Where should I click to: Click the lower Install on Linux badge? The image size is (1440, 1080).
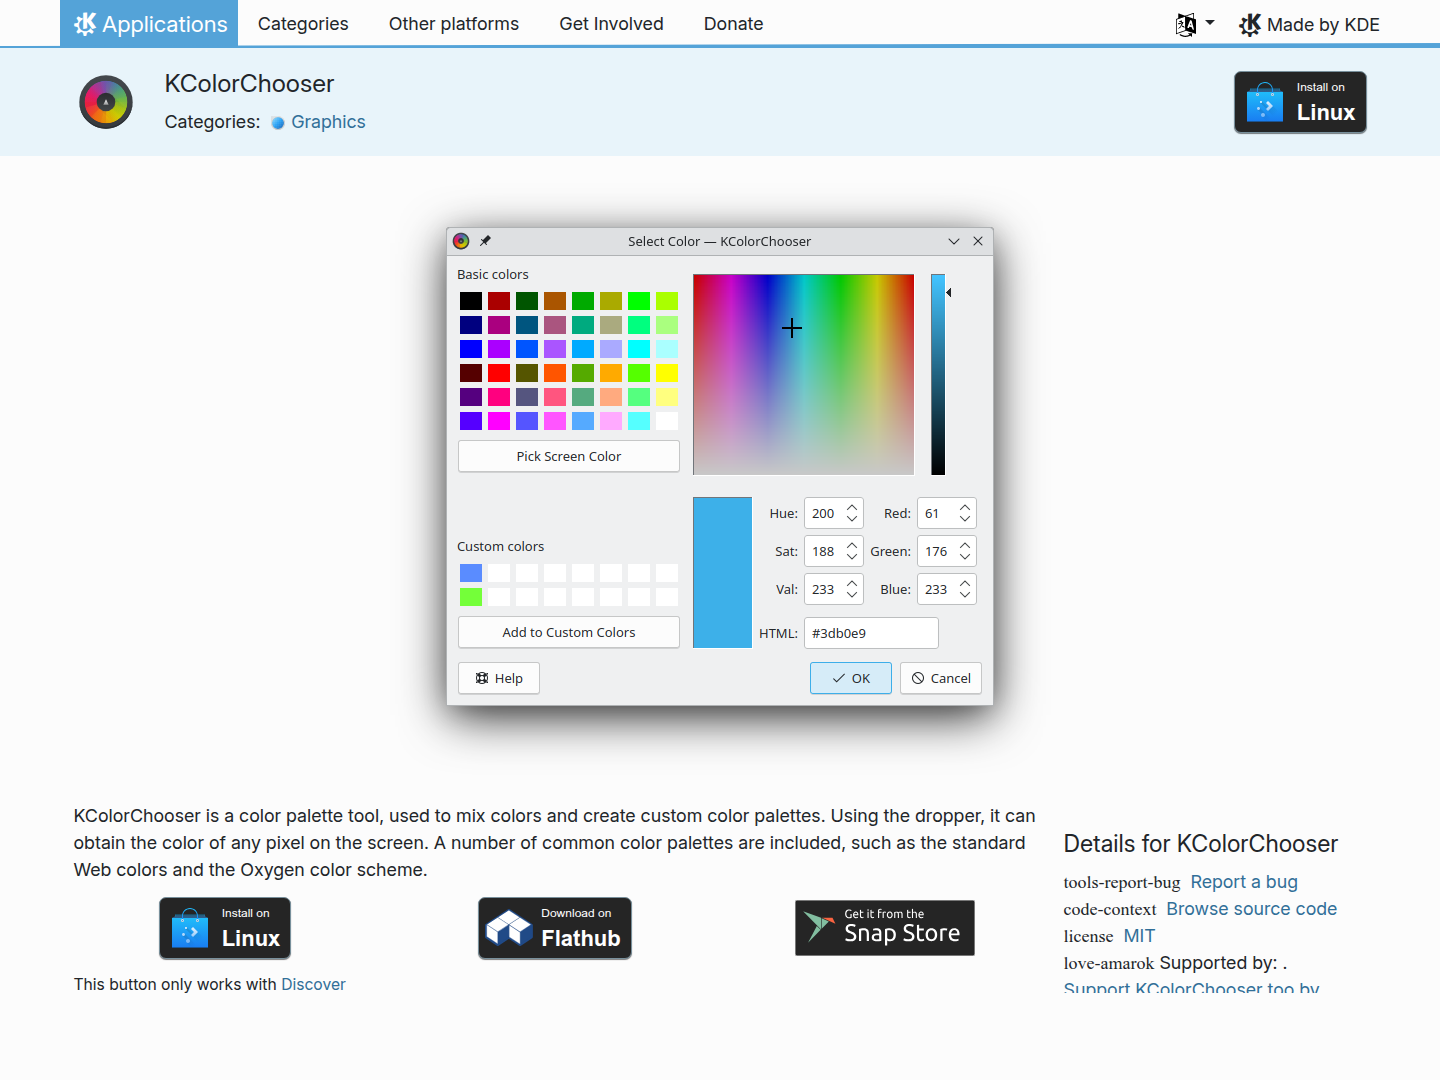click(x=225, y=928)
